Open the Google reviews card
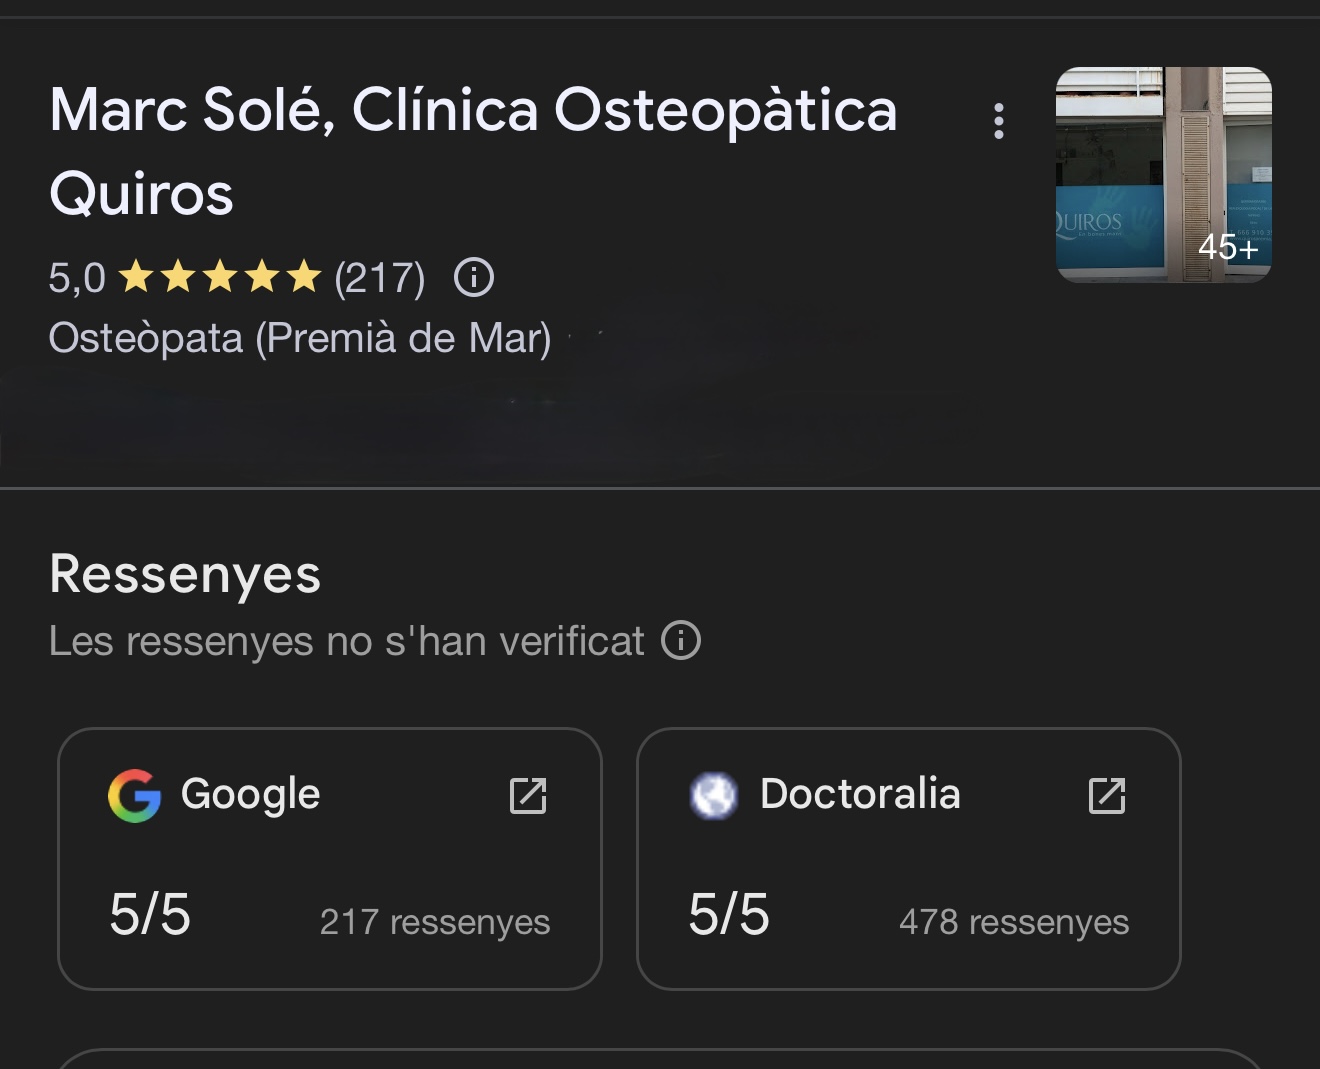This screenshot has width=1320, height=1069. coord(330,860)
